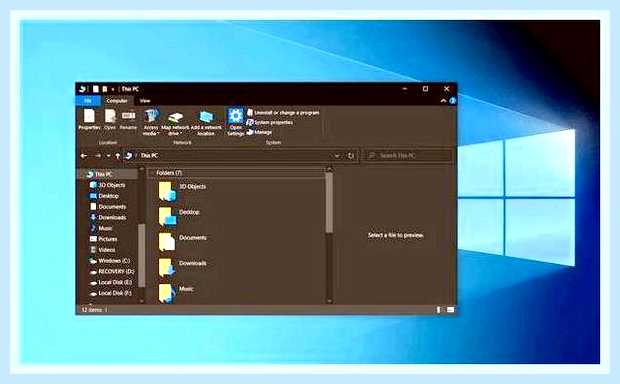Select the 3D Objects folder icon
Screen dimensions: 620x384
[167, 191]
